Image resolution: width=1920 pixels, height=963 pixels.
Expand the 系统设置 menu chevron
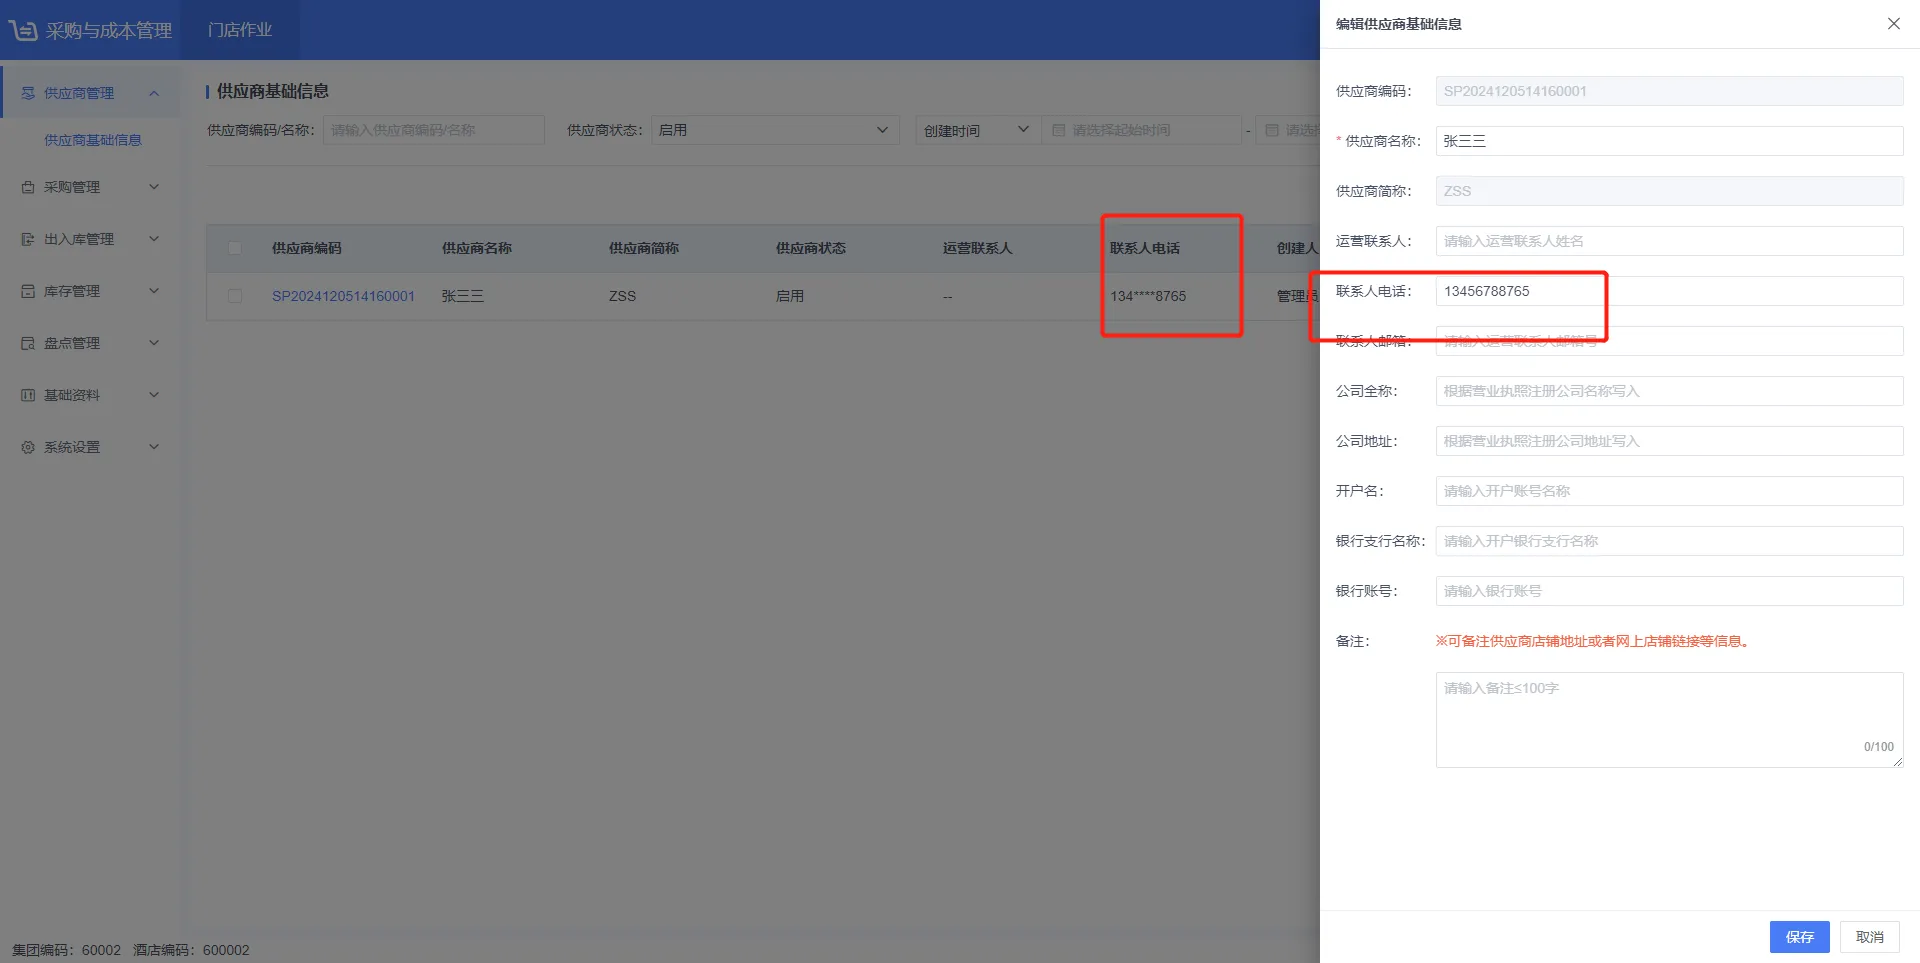coord(154,447)
